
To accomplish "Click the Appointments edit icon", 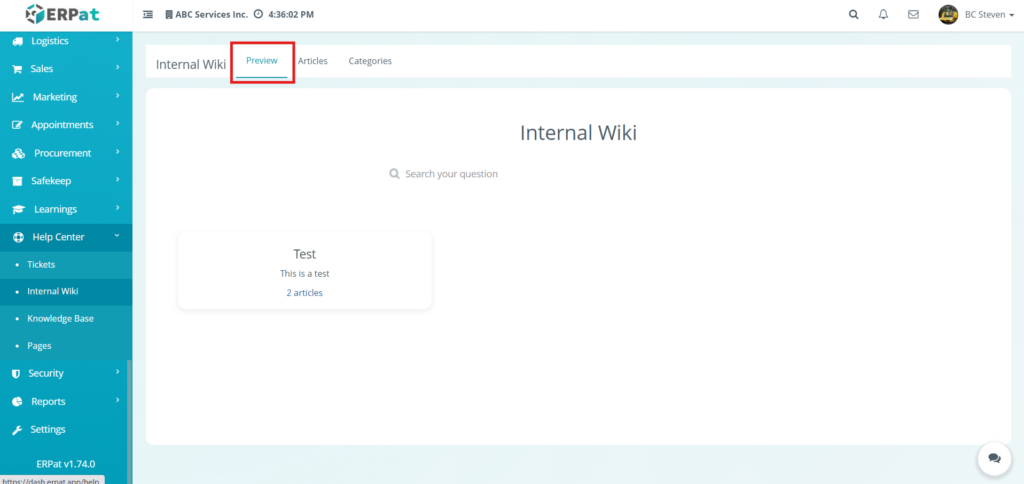I will (x=18, y=125).
